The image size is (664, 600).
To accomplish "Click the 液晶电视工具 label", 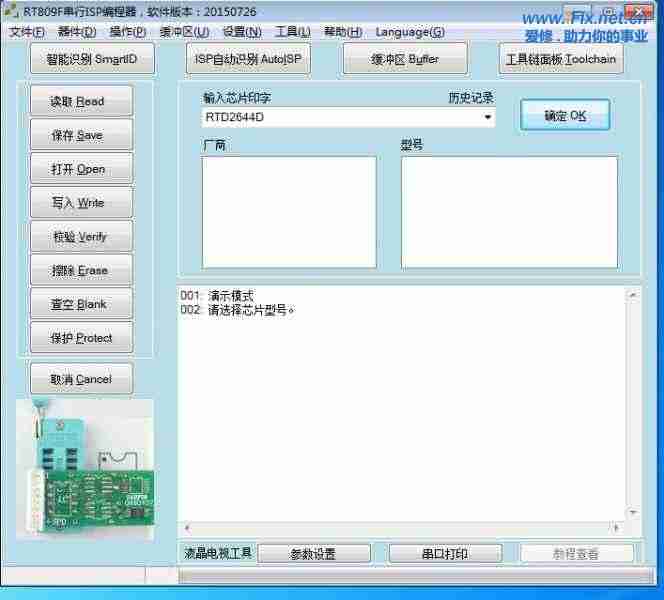I will pyautogui.click(x=218, y=553).
